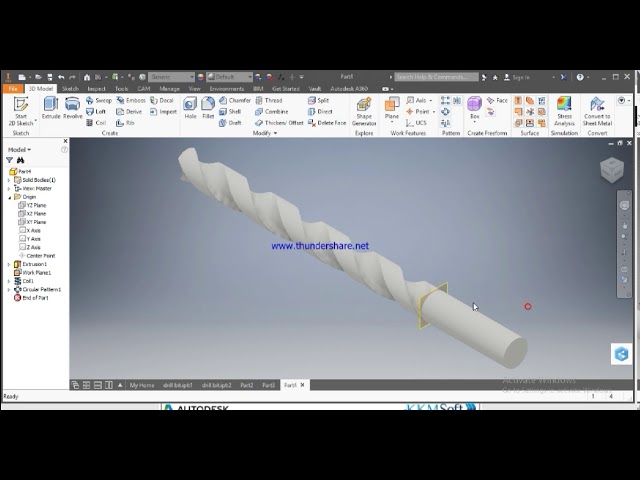
Task: Expand the Circular Pattern1 node
Action: coord(9,290)
